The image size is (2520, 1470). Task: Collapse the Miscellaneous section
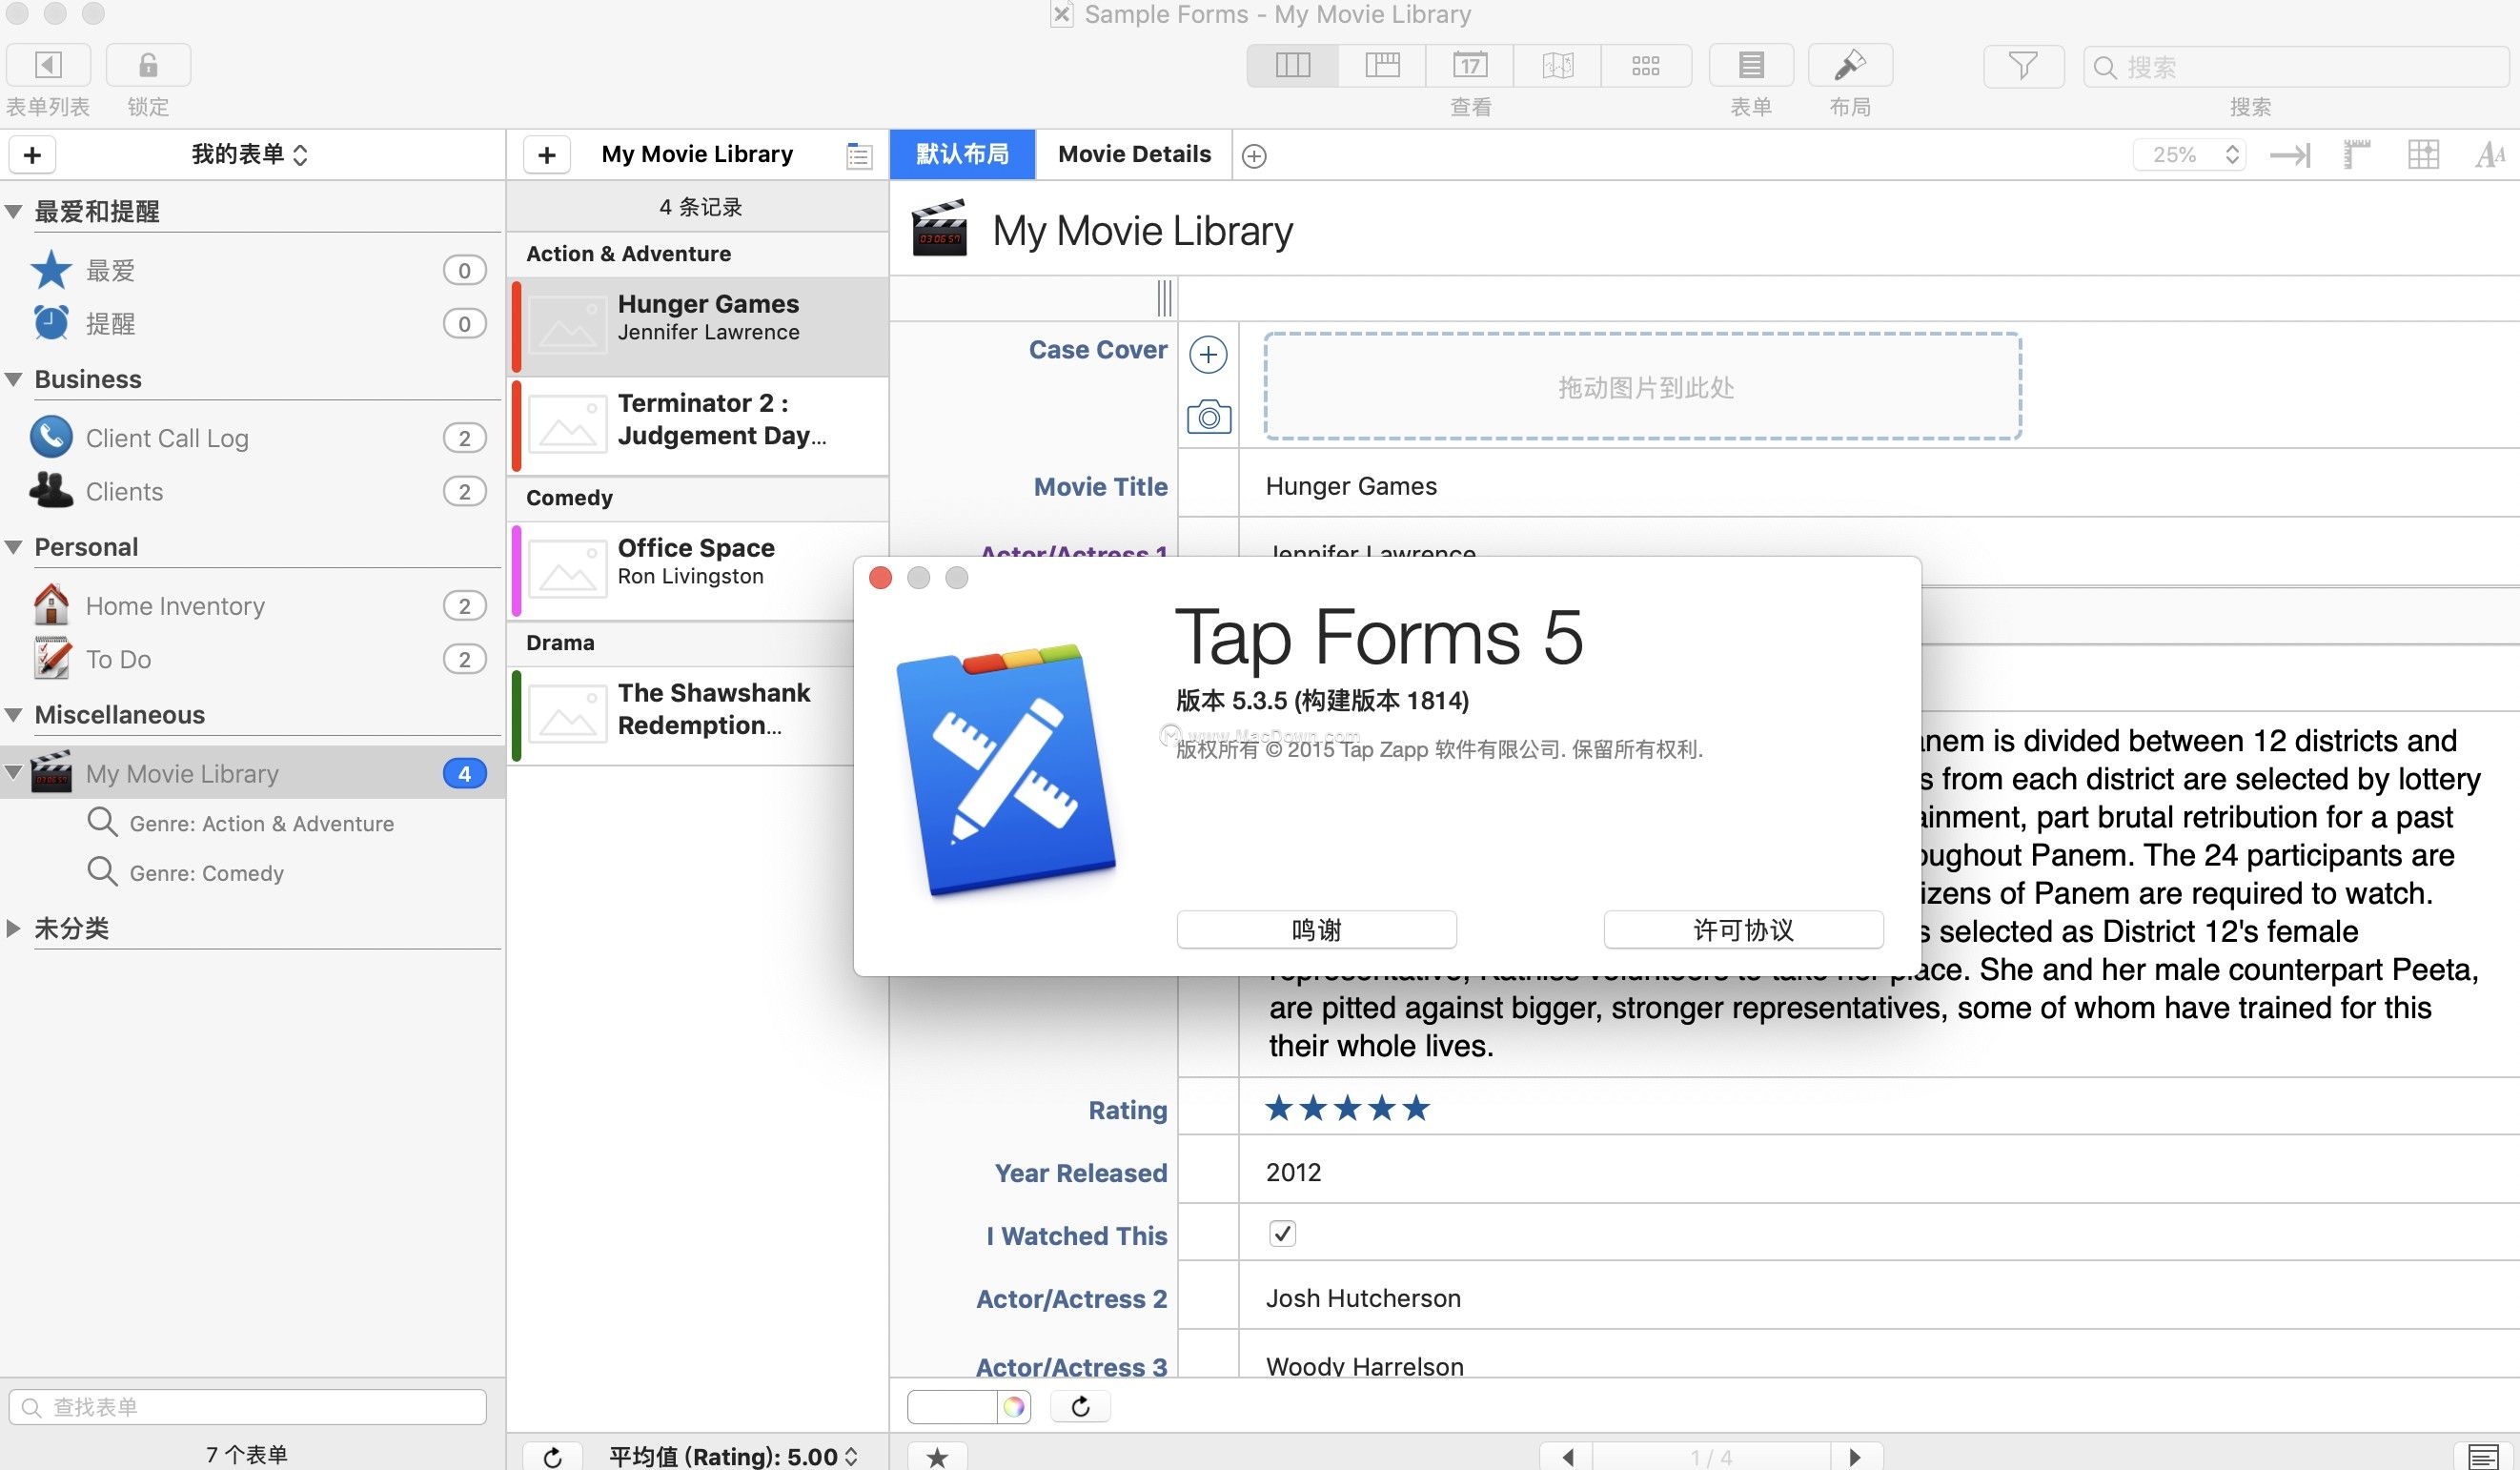coord(14,716)
